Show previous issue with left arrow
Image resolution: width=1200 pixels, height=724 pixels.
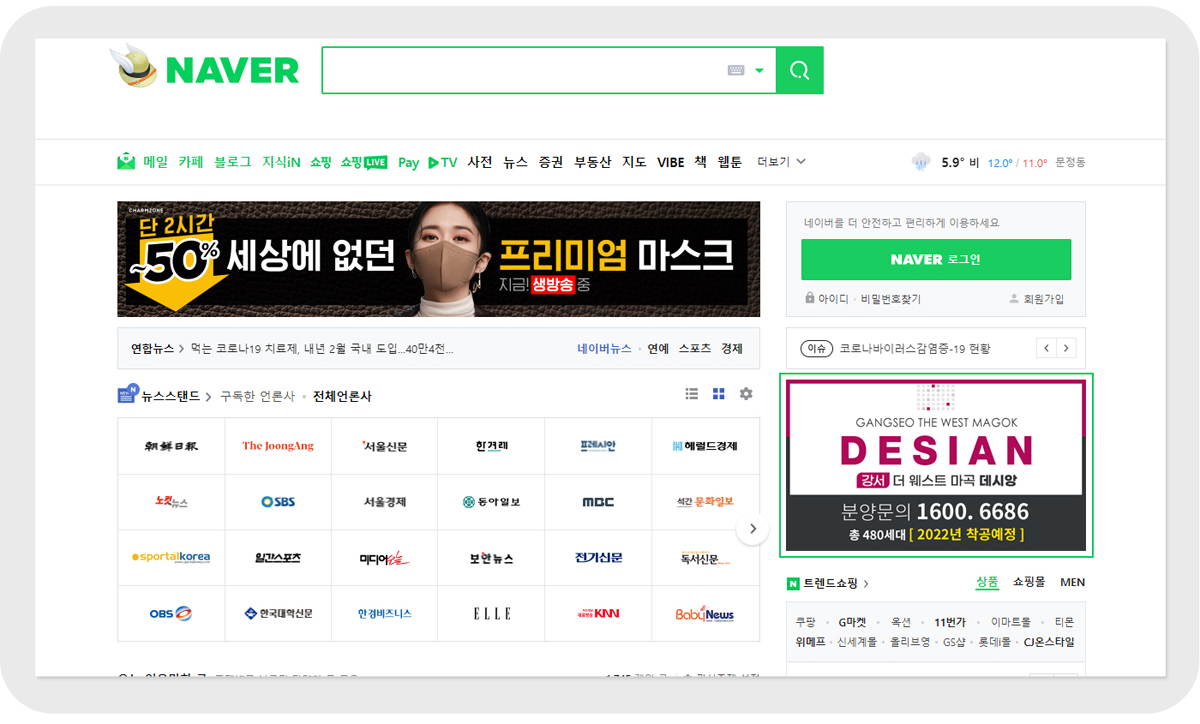pyautogui.click(x=1046, y=348)
